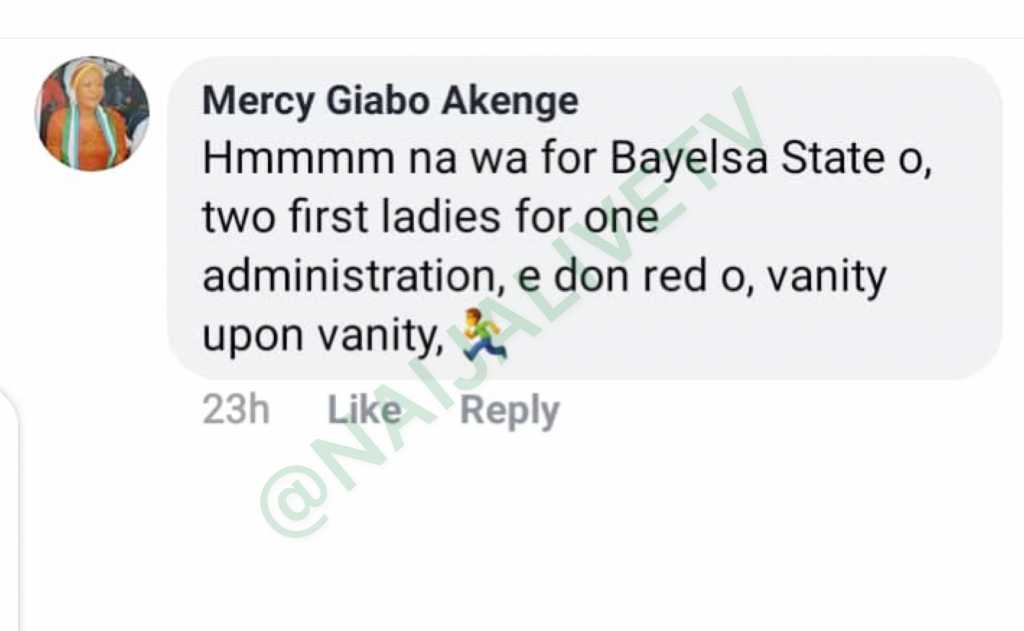Click the word "State" in the comment
Screen dimensions: 1024x631
[833, 159]
